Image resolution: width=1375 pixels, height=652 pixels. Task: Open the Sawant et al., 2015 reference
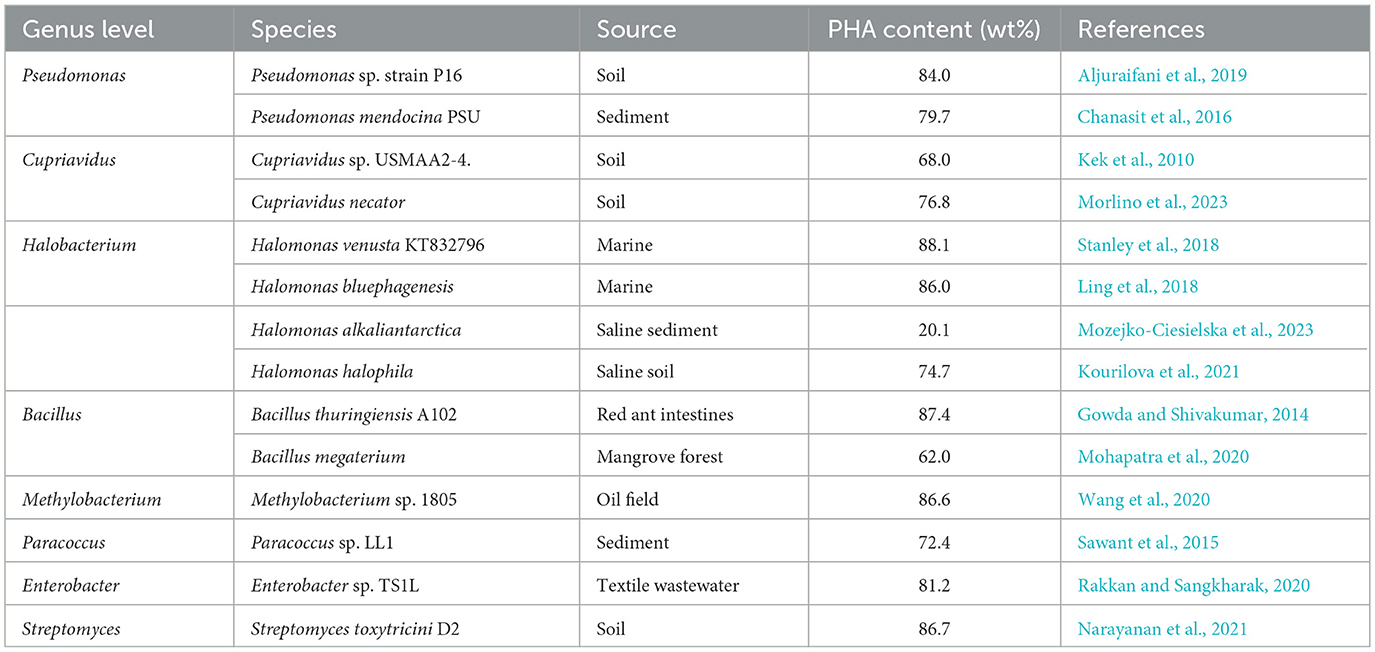(x=1148, y=543)
